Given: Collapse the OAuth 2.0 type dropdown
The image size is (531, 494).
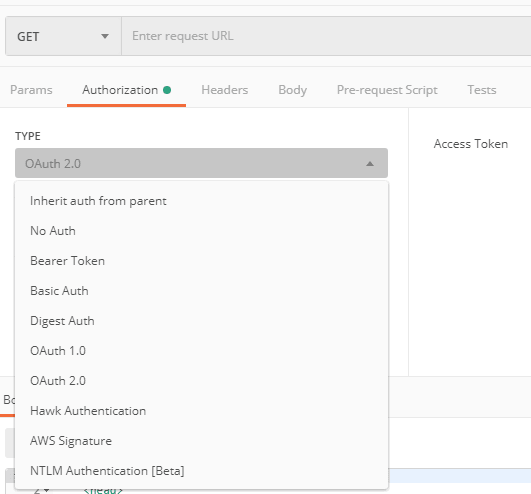Looking at the screenshot, I should pos(201,163).
